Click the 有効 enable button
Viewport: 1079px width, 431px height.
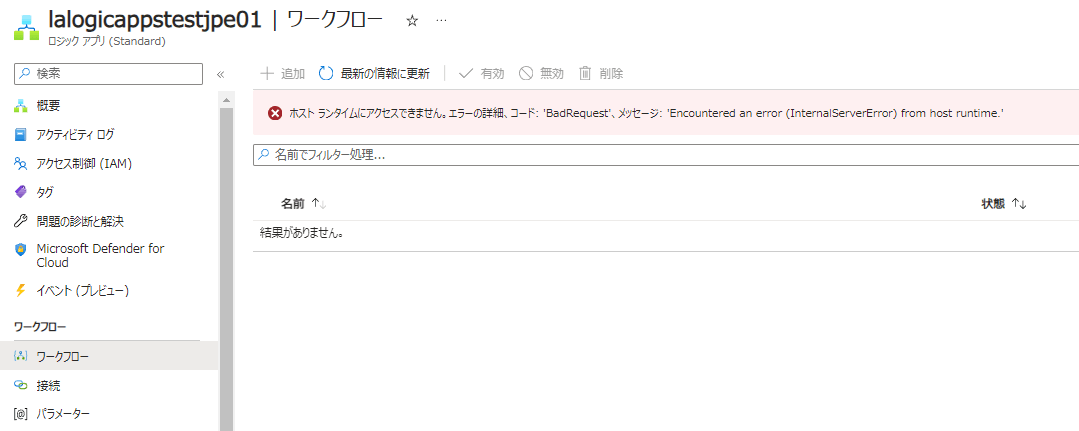tap(481, 74)
